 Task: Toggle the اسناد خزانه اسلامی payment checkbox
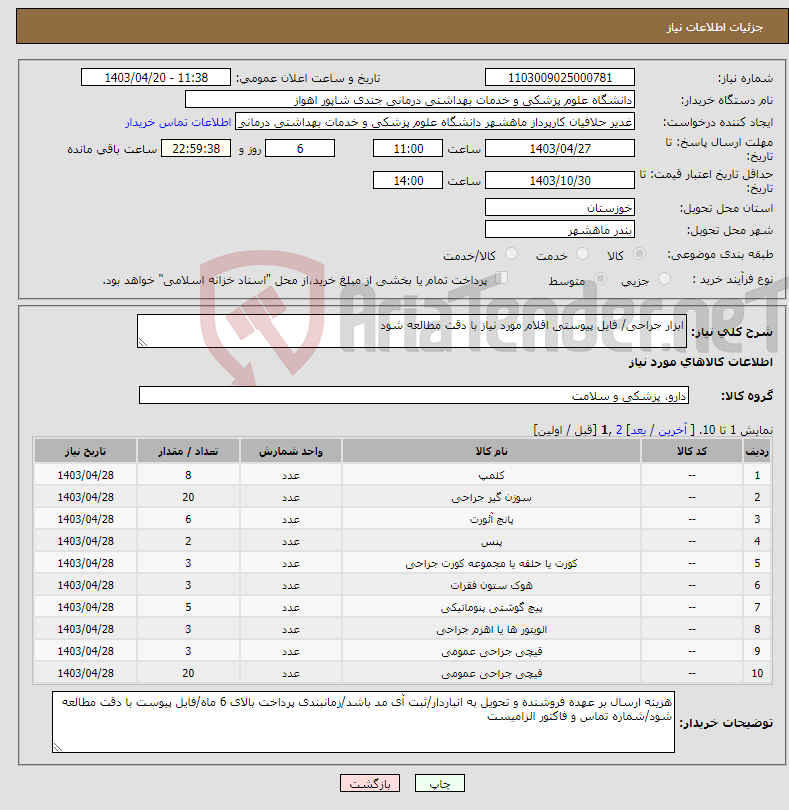click(x=501, y=278)
